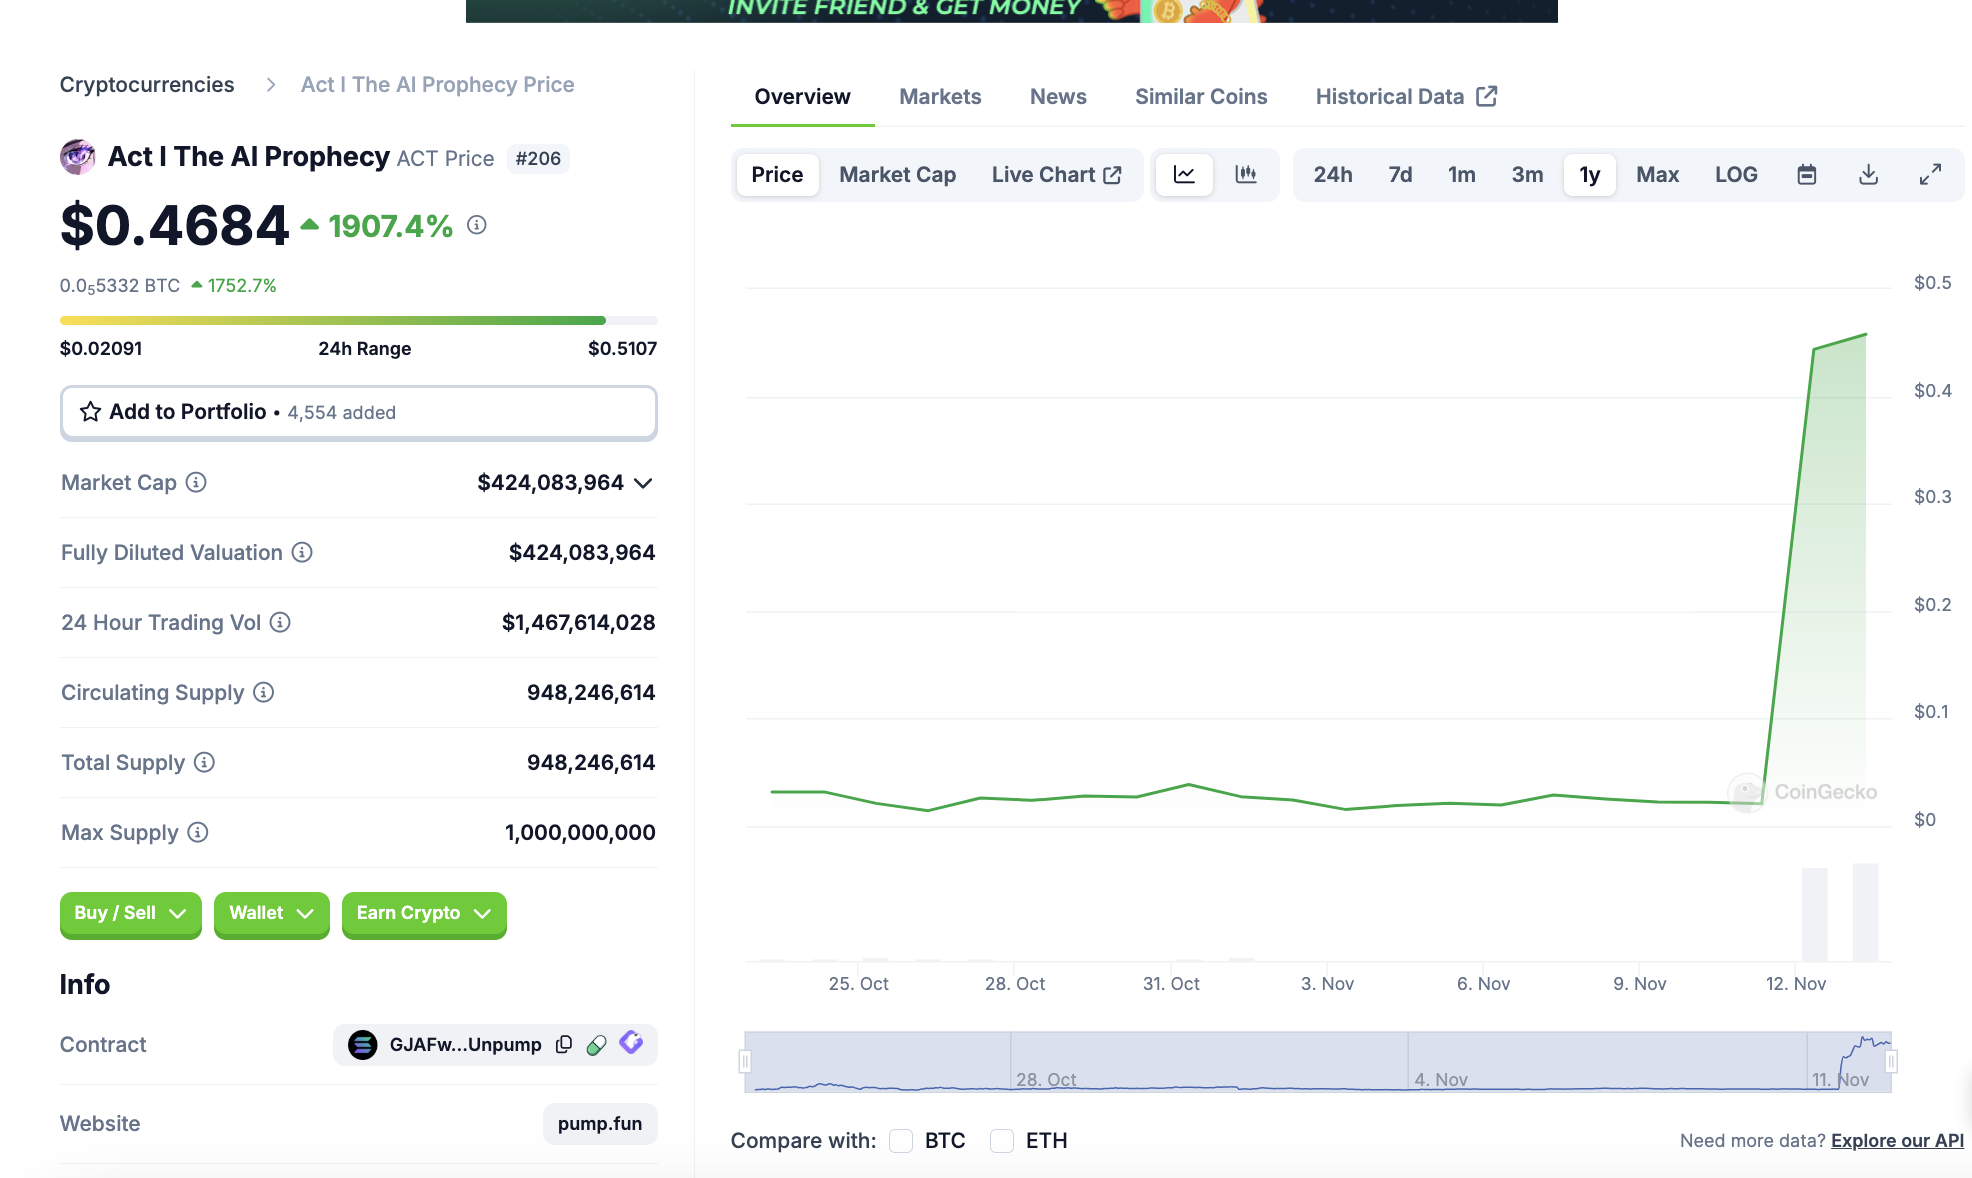Click the Market Cap info icon
The height and width of the screenshot is (1178, 1972).
(197, 482)
